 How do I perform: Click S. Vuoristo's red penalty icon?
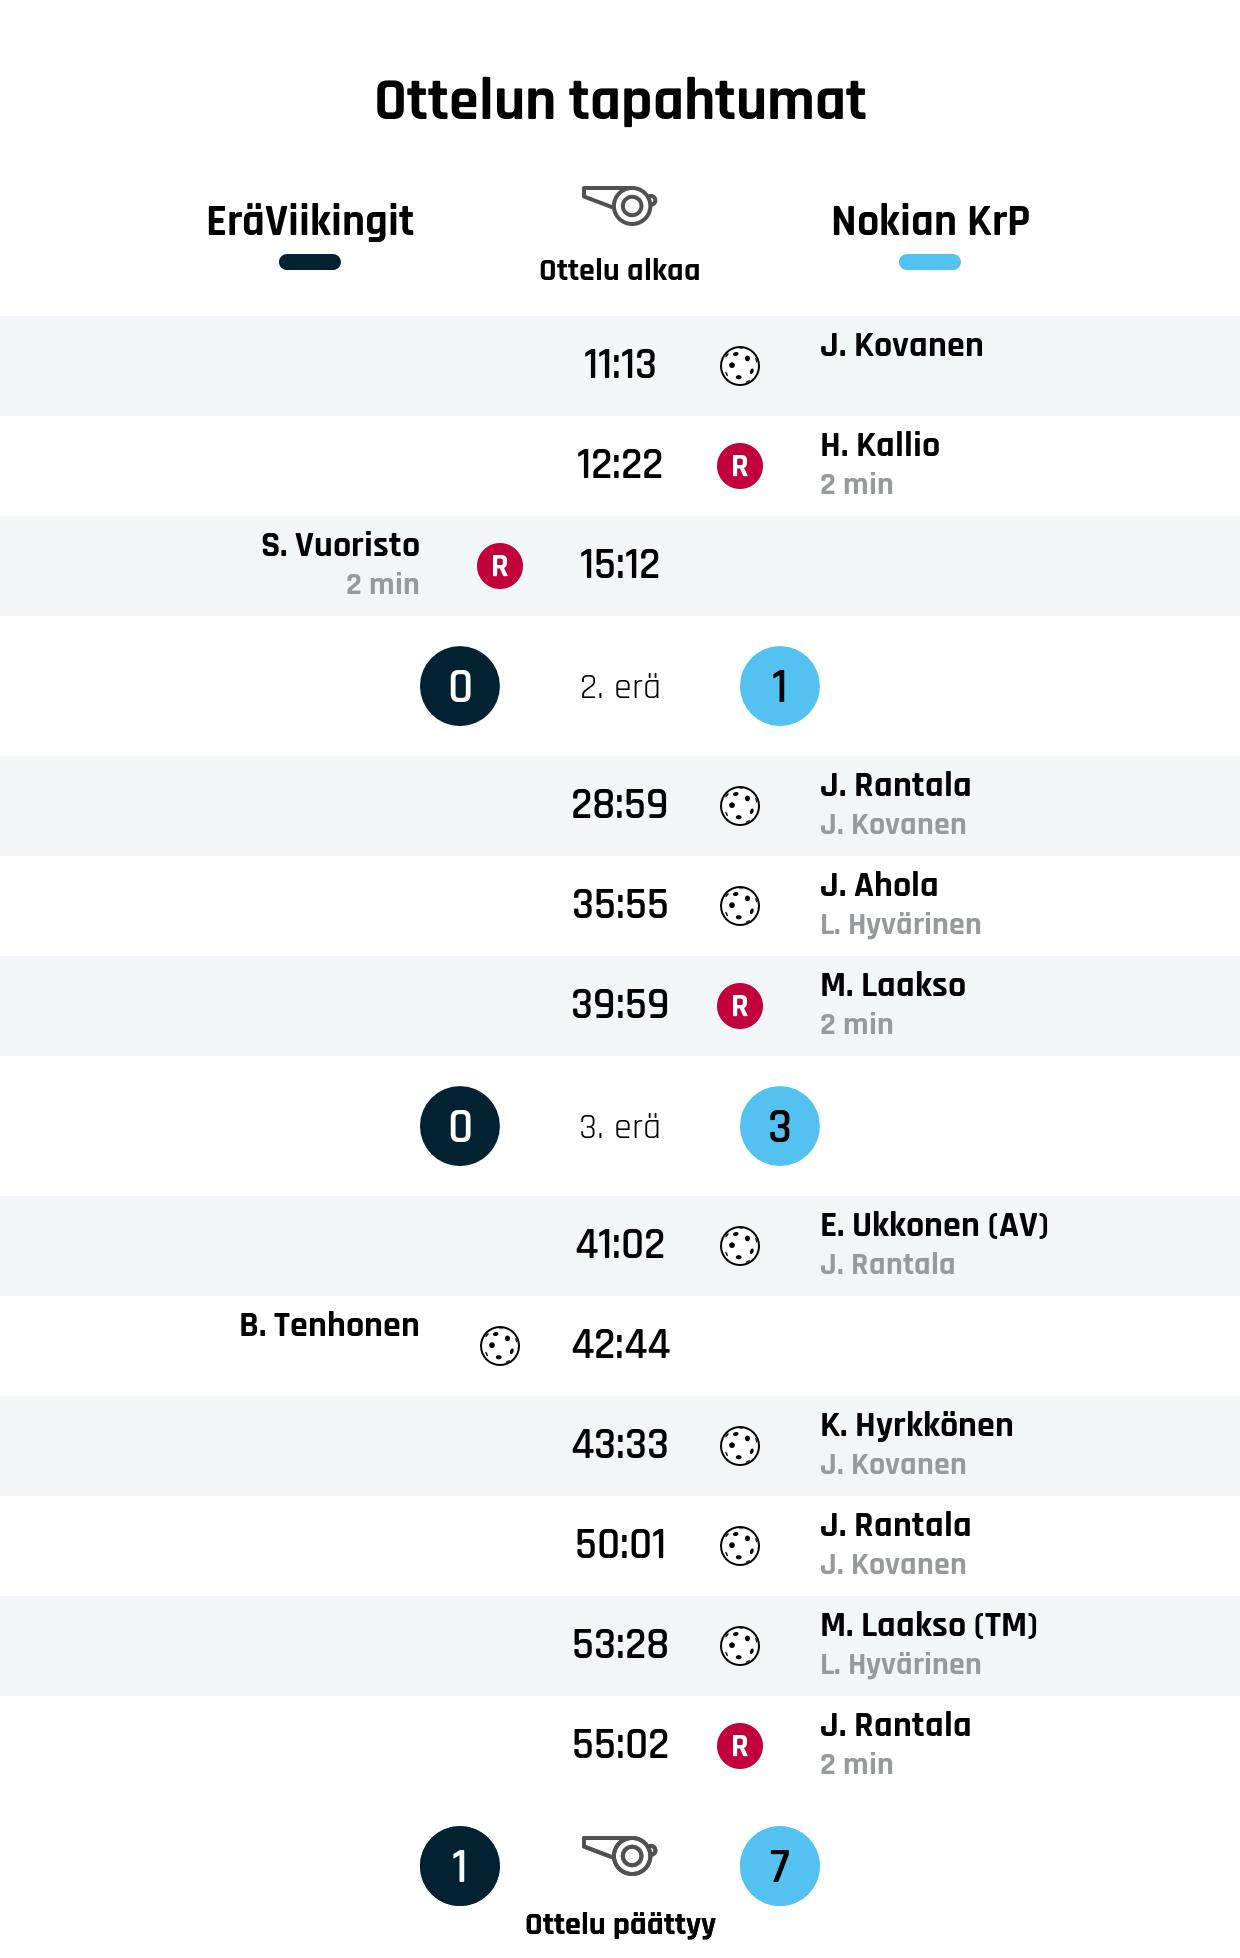click(500, 566)
